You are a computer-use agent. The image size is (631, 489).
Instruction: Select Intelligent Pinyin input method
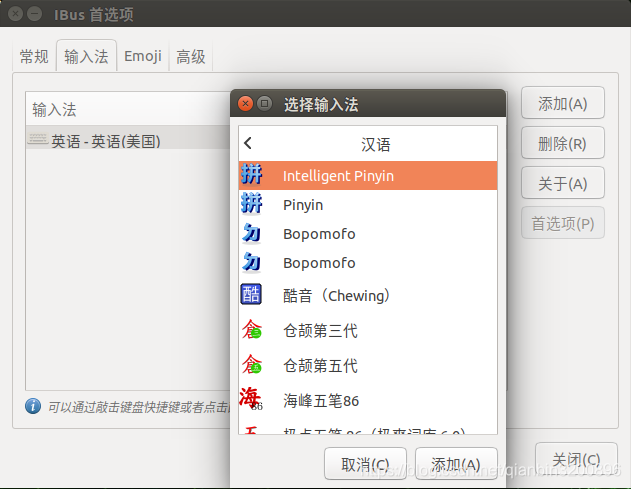tap(368, 175)
